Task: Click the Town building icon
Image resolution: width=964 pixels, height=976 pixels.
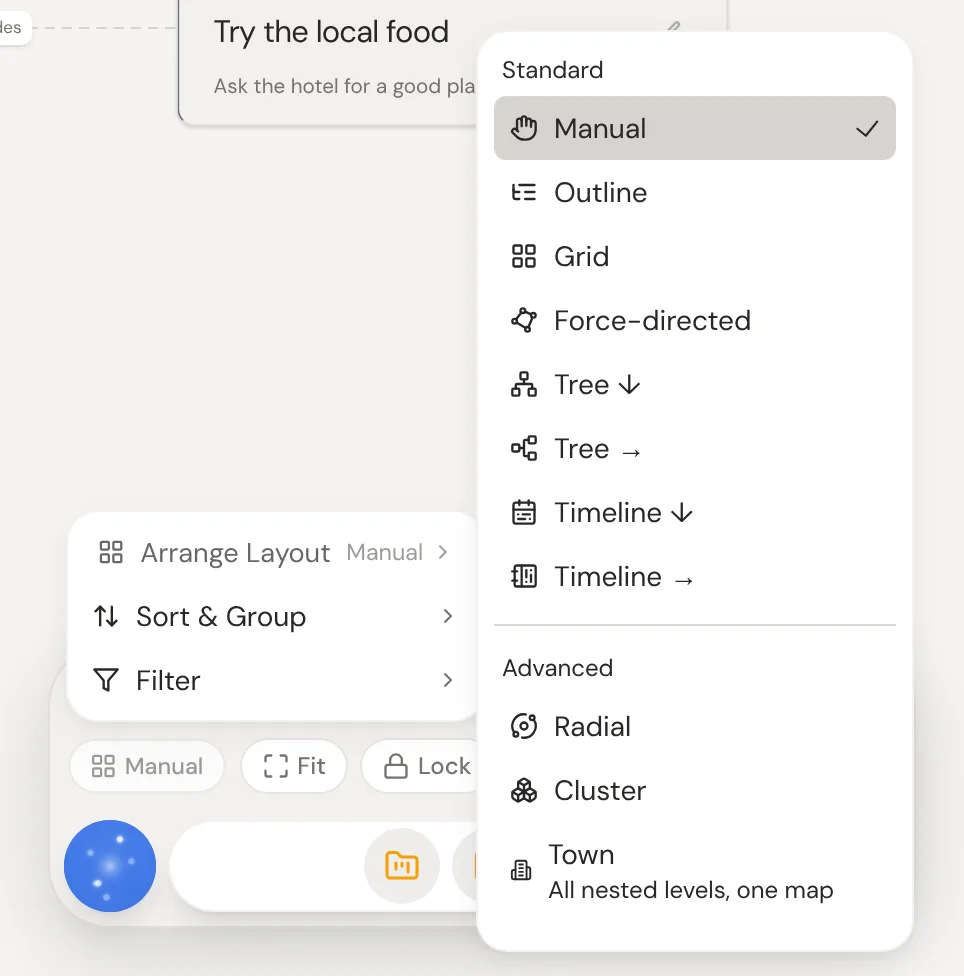Action: click(521, 870)
